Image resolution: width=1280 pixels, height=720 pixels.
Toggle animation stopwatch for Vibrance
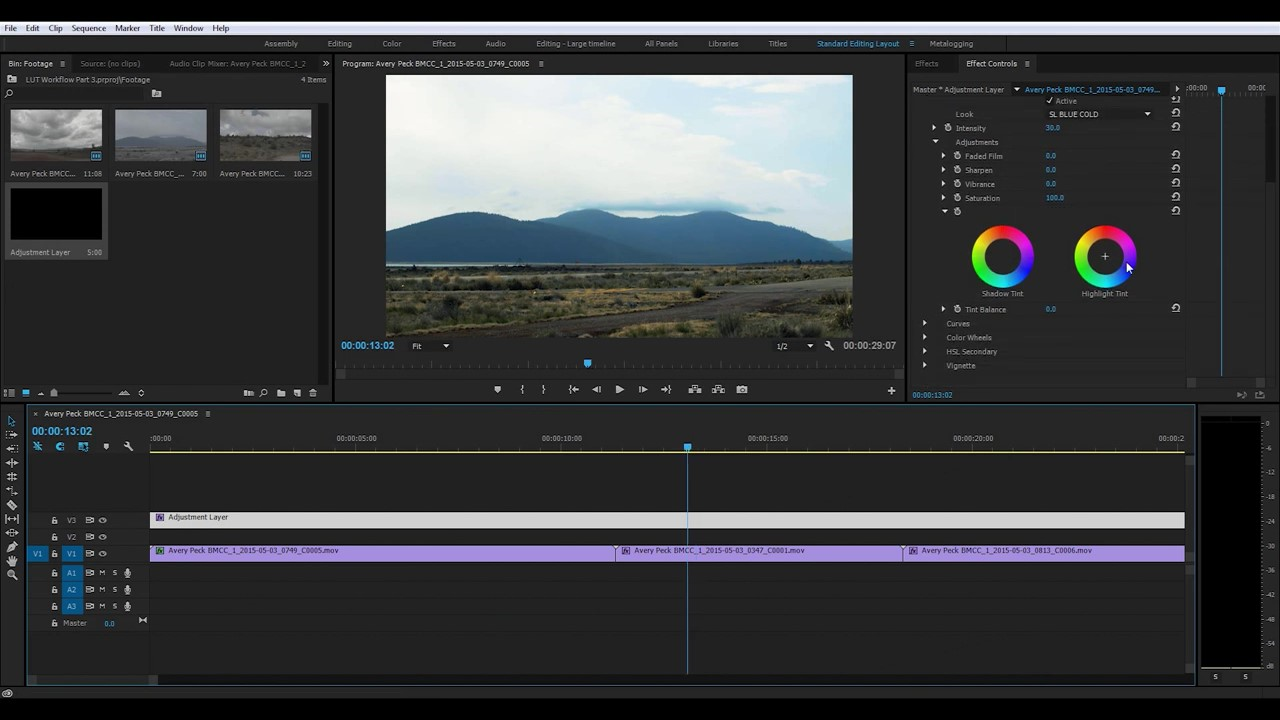957,184
